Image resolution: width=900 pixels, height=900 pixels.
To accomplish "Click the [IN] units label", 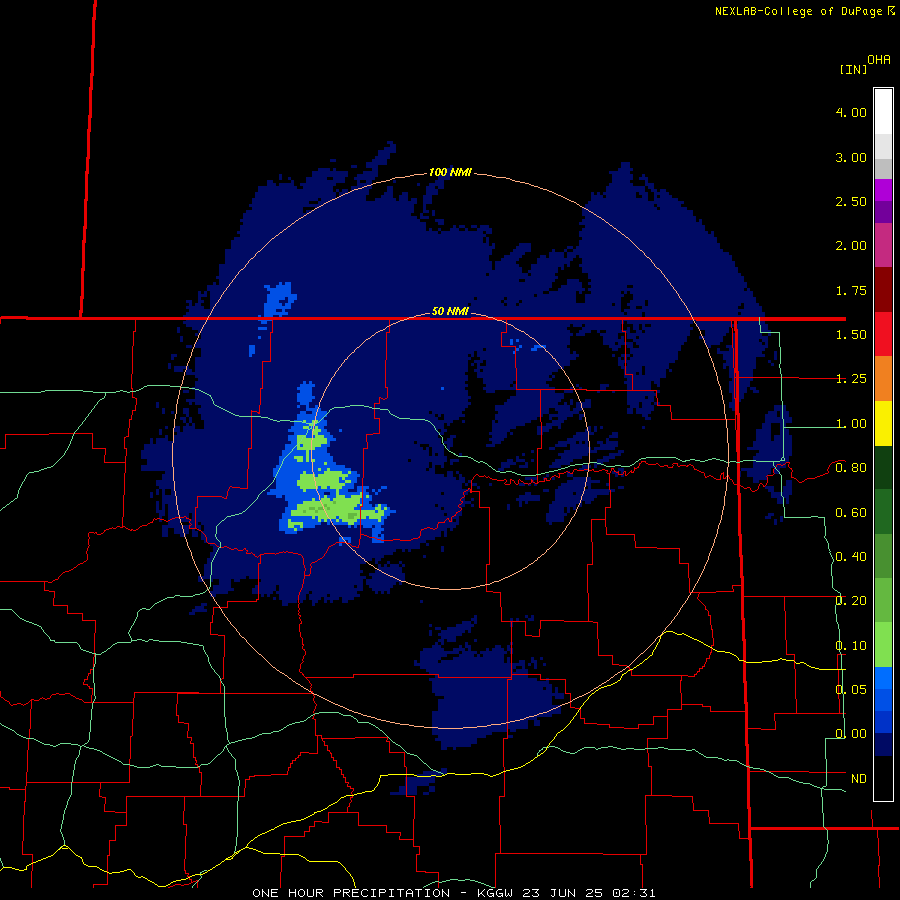I will point(854,69).
